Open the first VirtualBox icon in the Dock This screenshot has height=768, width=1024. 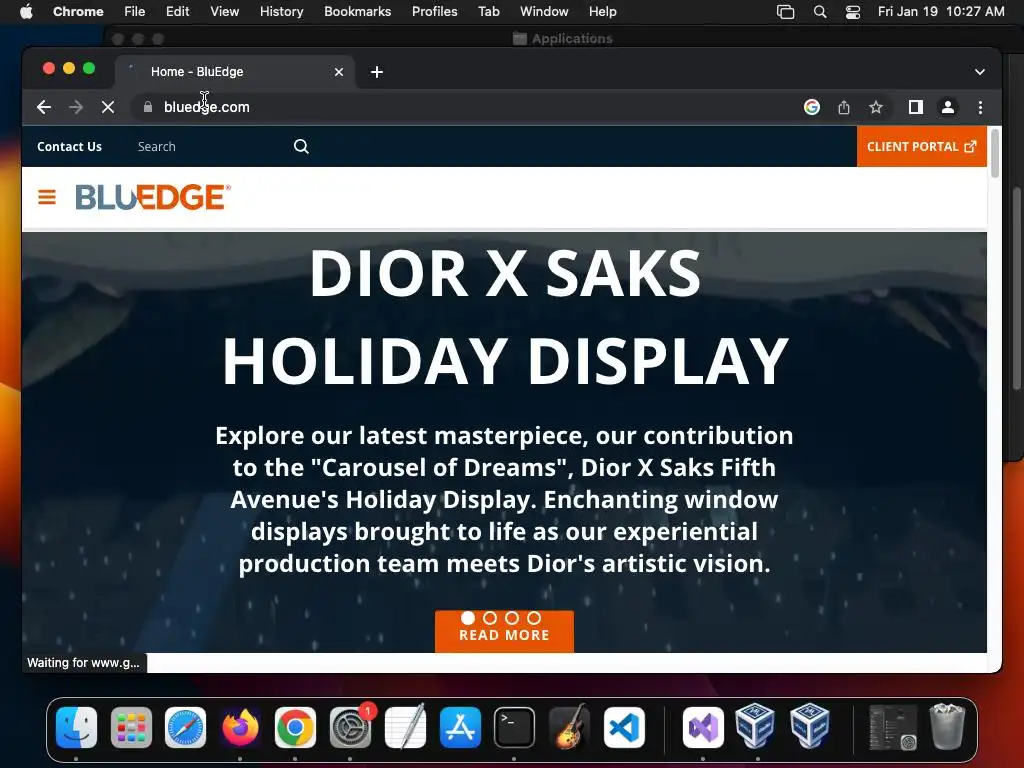[x=755, y=726]
